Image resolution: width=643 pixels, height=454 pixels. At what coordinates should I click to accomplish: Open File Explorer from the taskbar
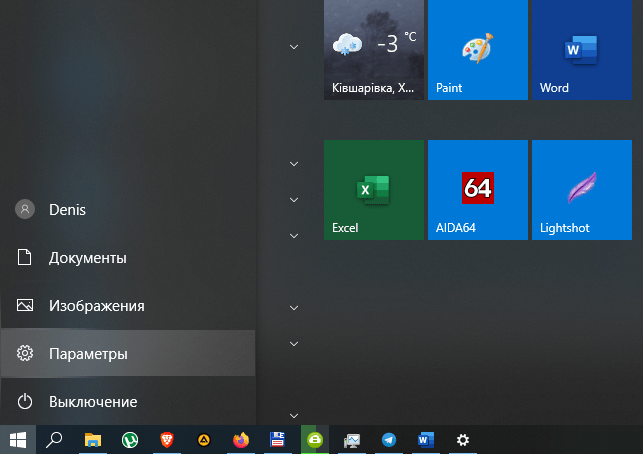tap(93, 440)
